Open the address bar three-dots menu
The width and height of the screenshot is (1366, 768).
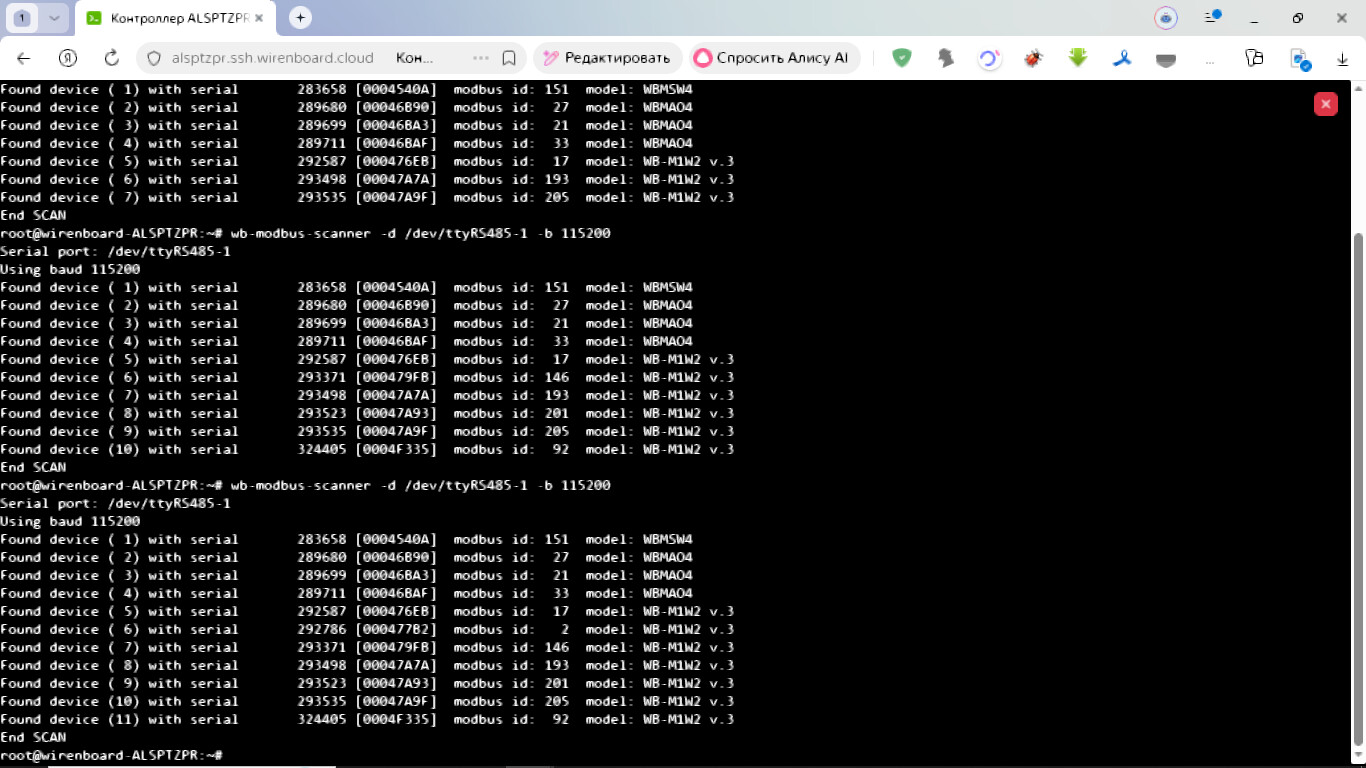click(x=480, y=58)
